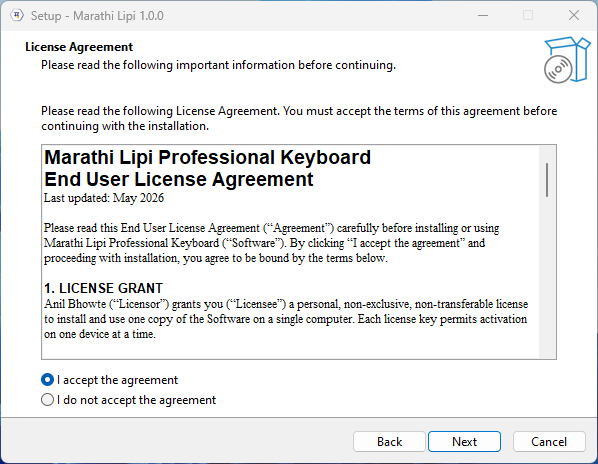Click the "on one device at a time." line
598x464 pixels.
[x=100, y=334]
